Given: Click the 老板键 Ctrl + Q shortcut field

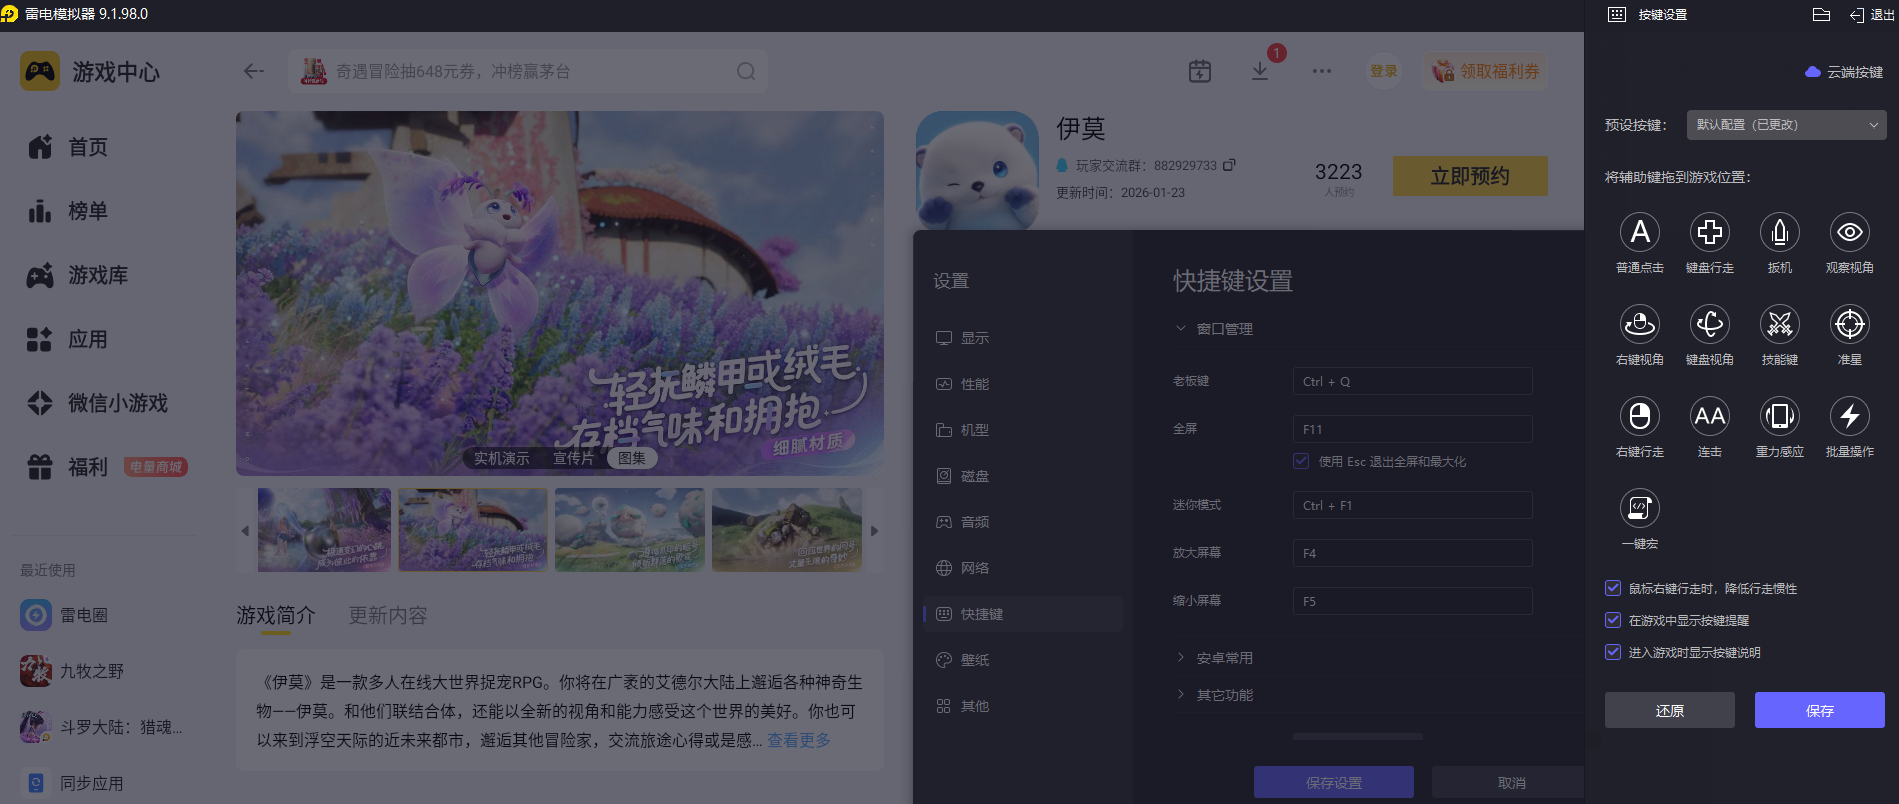Looking at the screenshot, I should coord(1412,381).
